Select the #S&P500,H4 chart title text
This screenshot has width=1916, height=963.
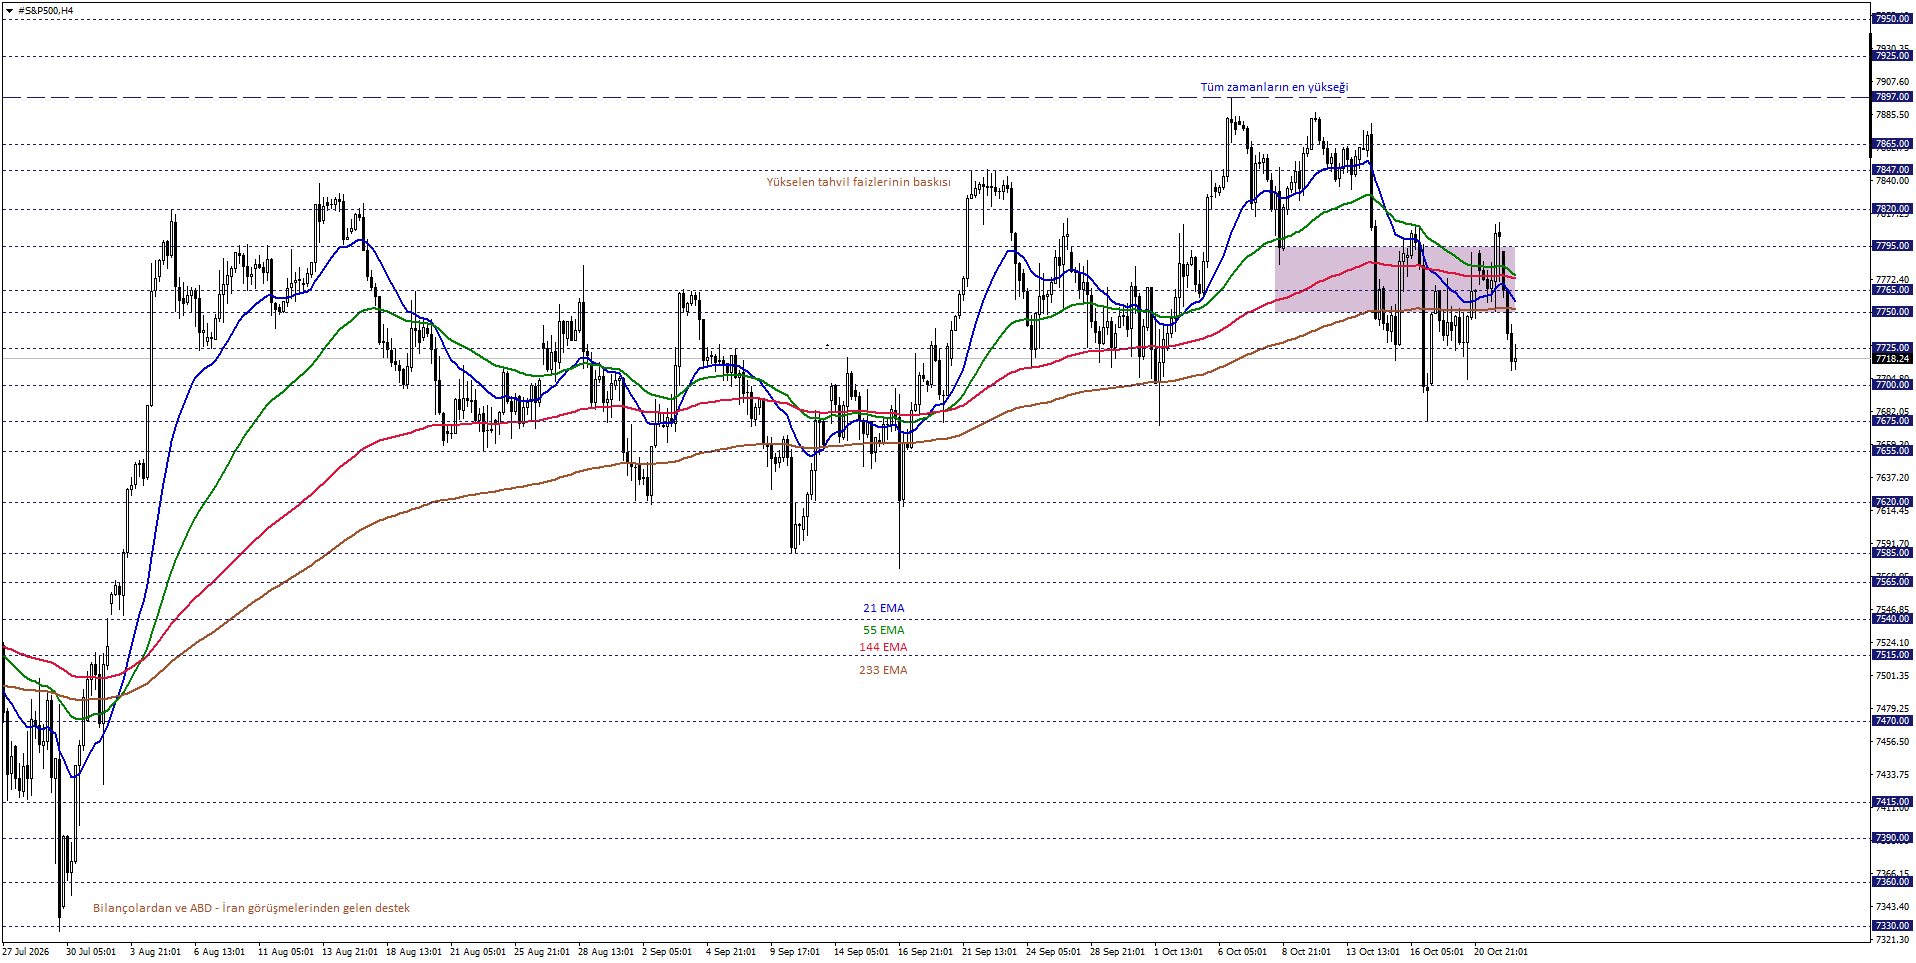coord(46,10)
